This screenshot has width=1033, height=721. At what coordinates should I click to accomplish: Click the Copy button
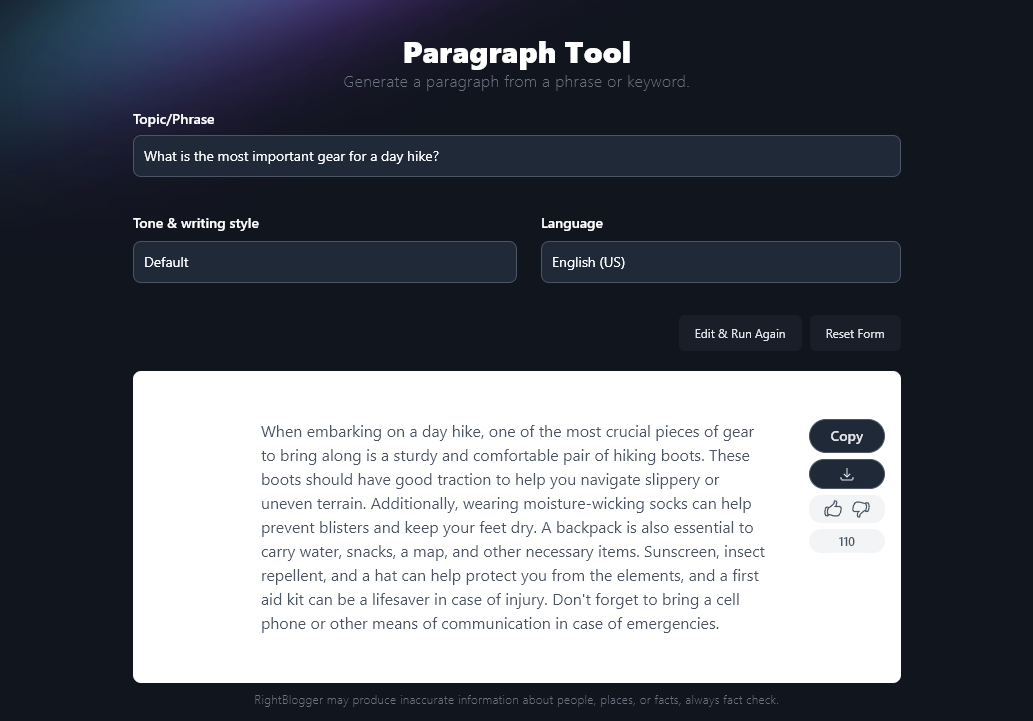click(846, 436)
